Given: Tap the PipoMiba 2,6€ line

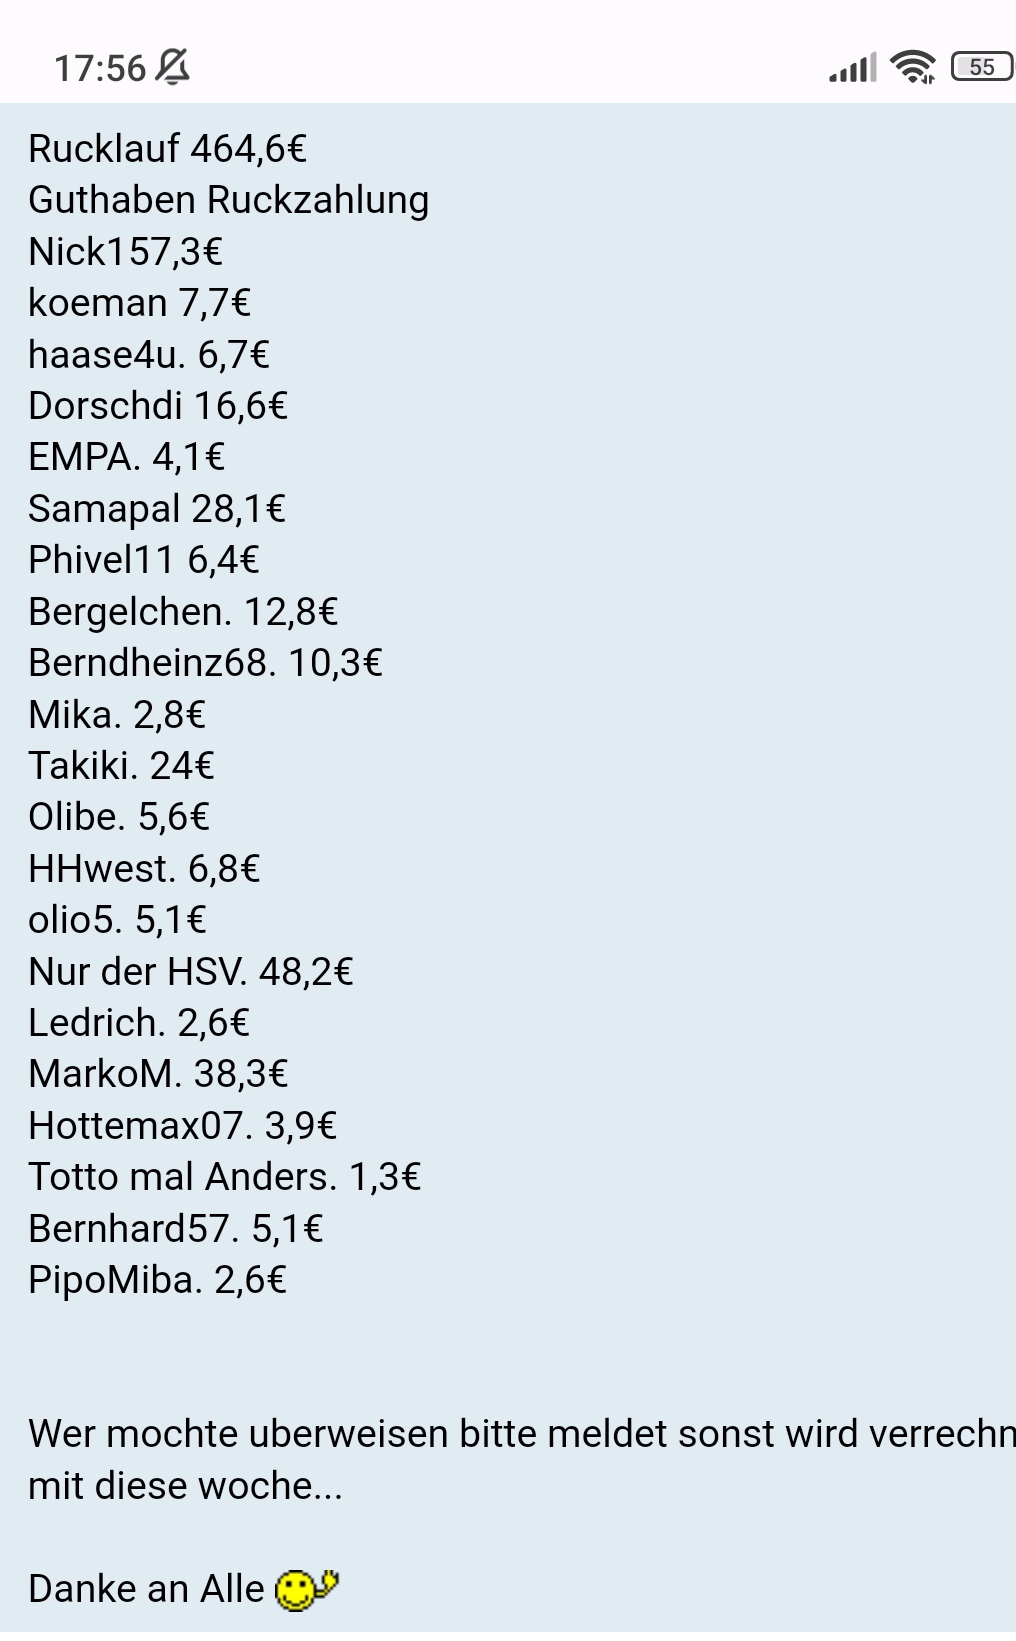Looking at the screenshot, I should (157, 1280).
